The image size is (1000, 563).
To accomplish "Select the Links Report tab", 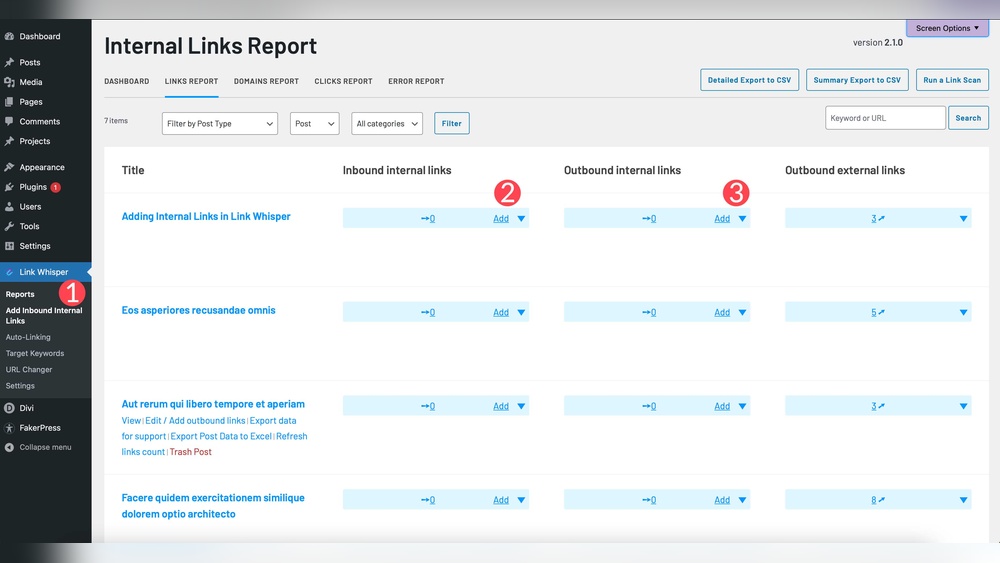I will 191,81.
